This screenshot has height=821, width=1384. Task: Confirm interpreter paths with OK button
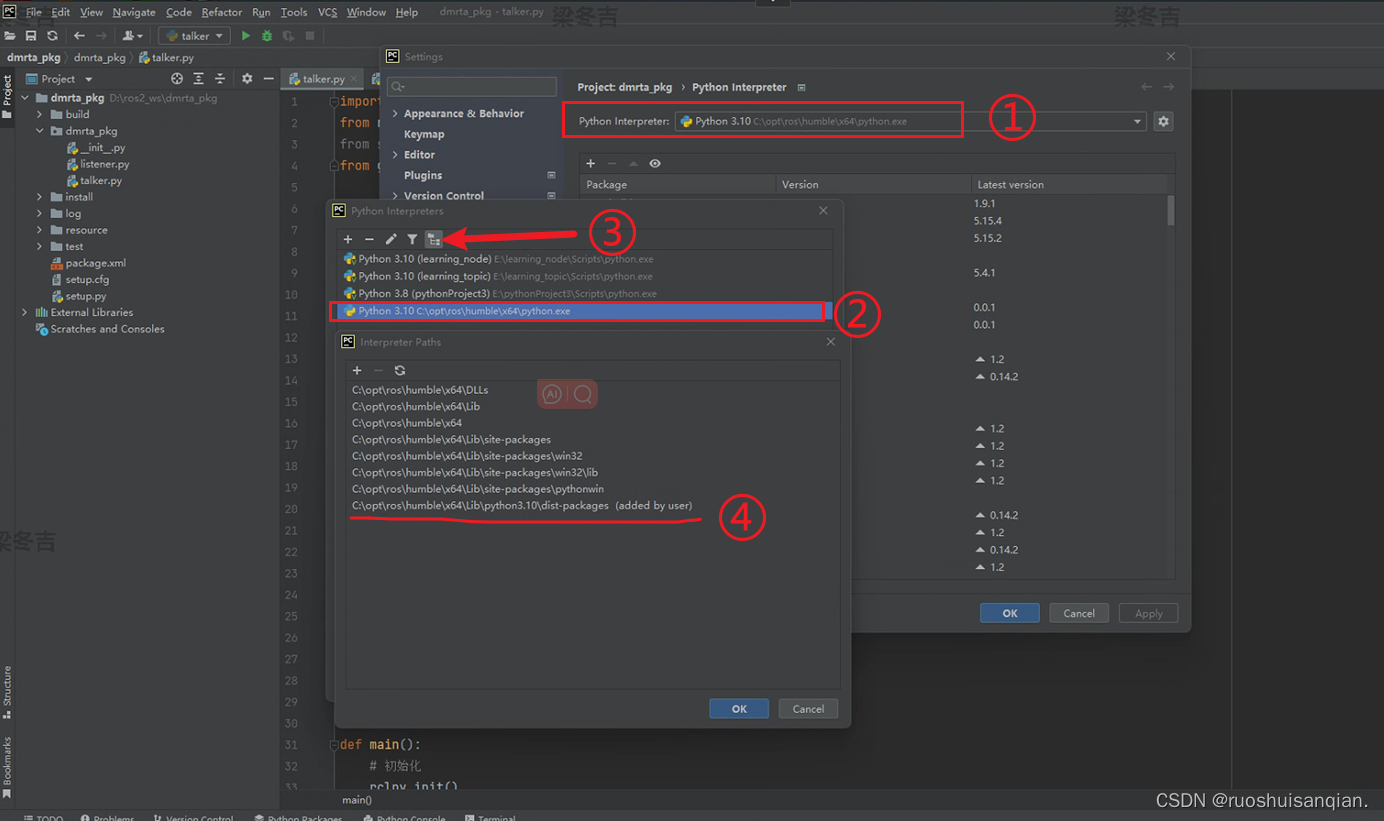[x=739, y=708]
